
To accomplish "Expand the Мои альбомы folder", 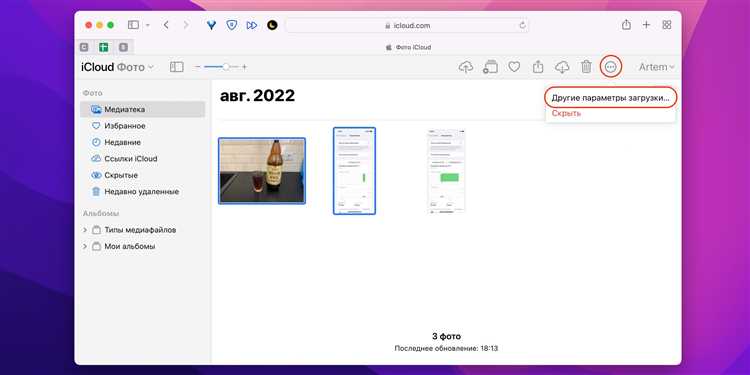I will 85,247.
